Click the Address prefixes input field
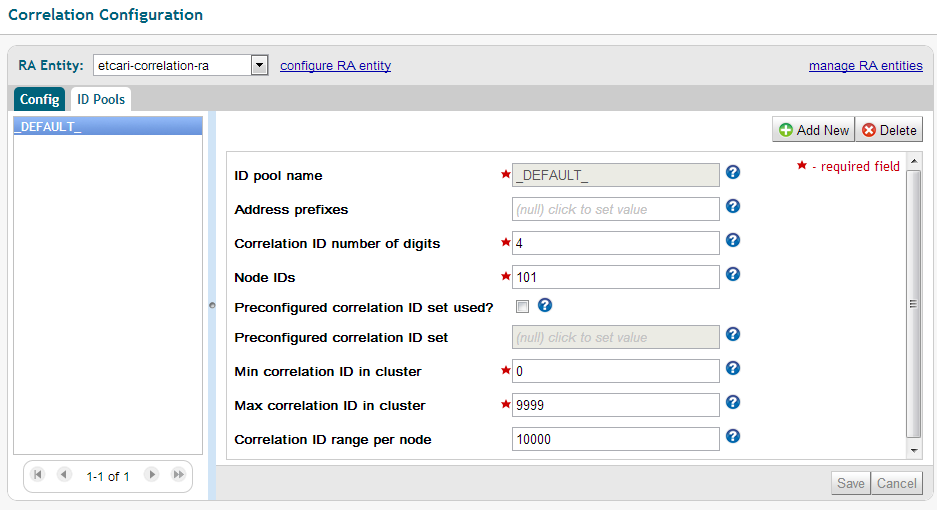 [x=615, y=209]
